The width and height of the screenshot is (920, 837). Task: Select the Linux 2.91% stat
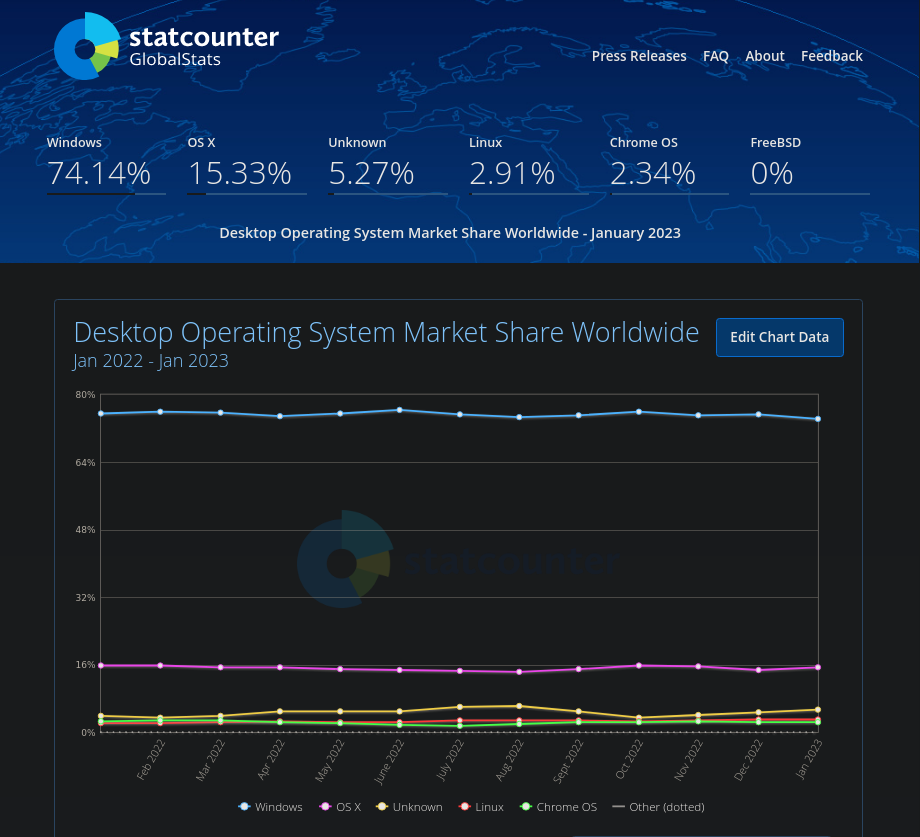[x=529, y=165]
